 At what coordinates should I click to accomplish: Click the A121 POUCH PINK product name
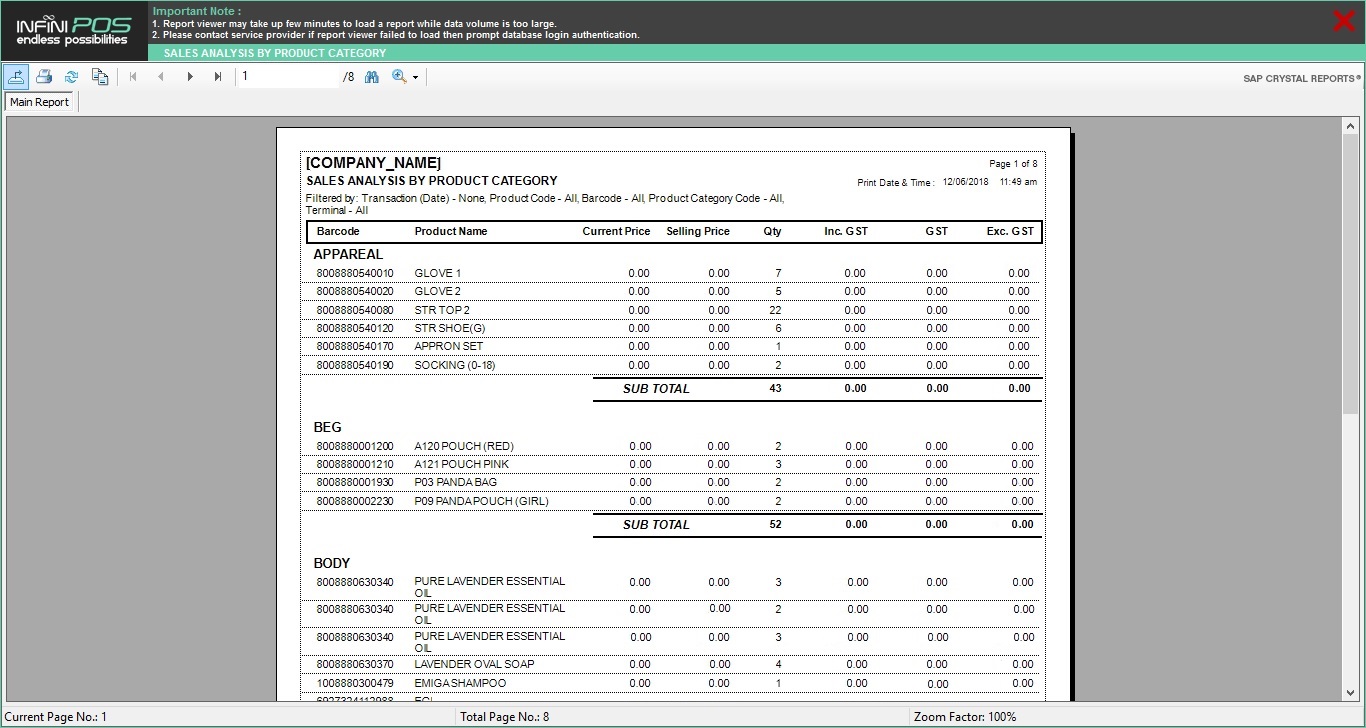(462, 464)
